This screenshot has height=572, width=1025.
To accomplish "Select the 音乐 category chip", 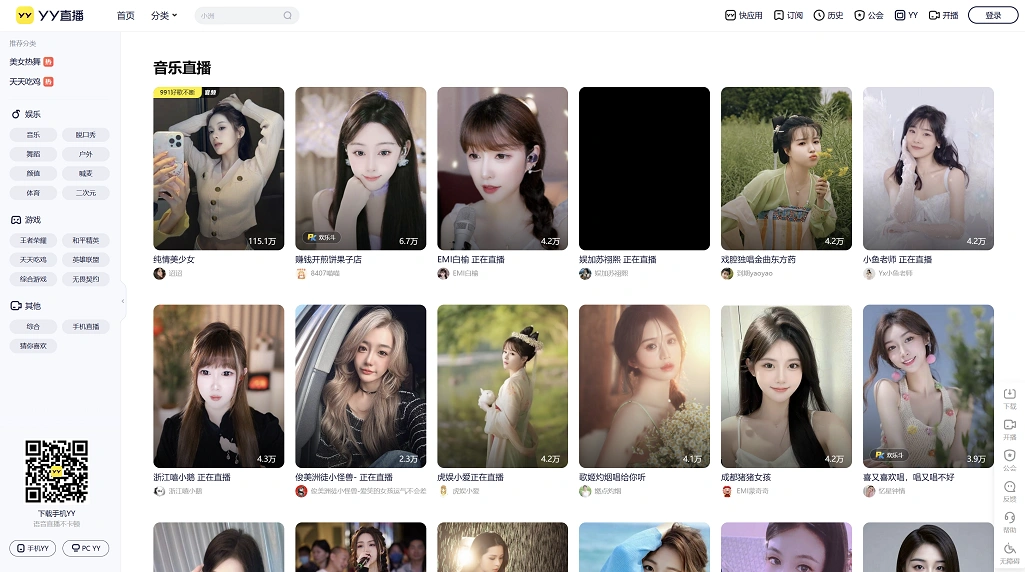I will (x=34, y=135).
